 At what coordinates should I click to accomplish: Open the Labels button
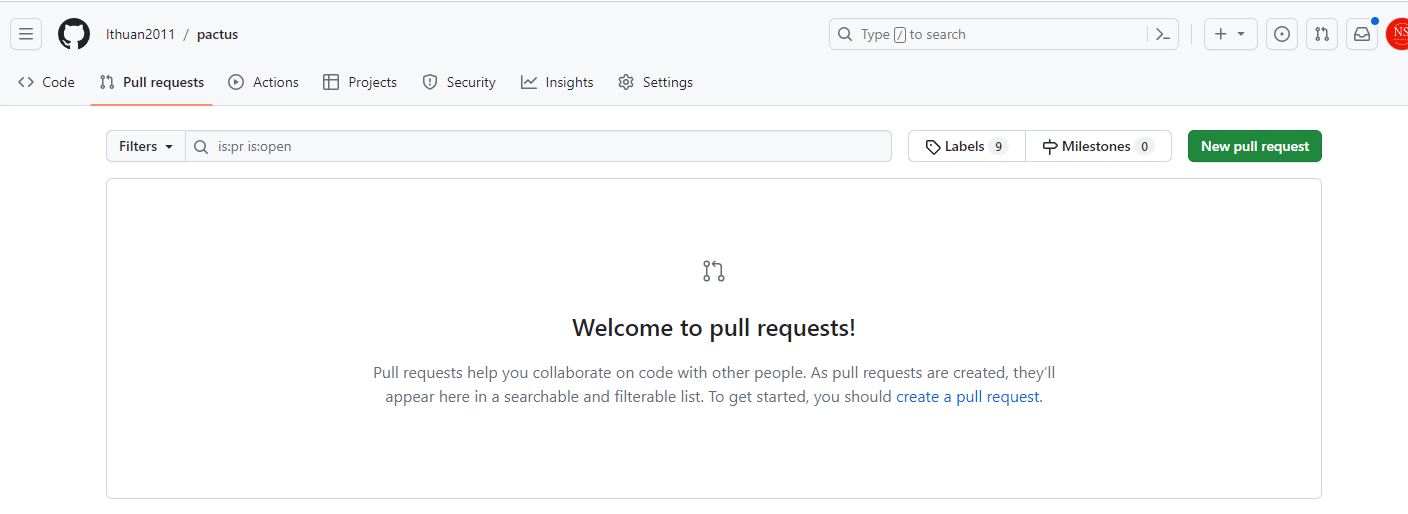[x=966, y=146]
